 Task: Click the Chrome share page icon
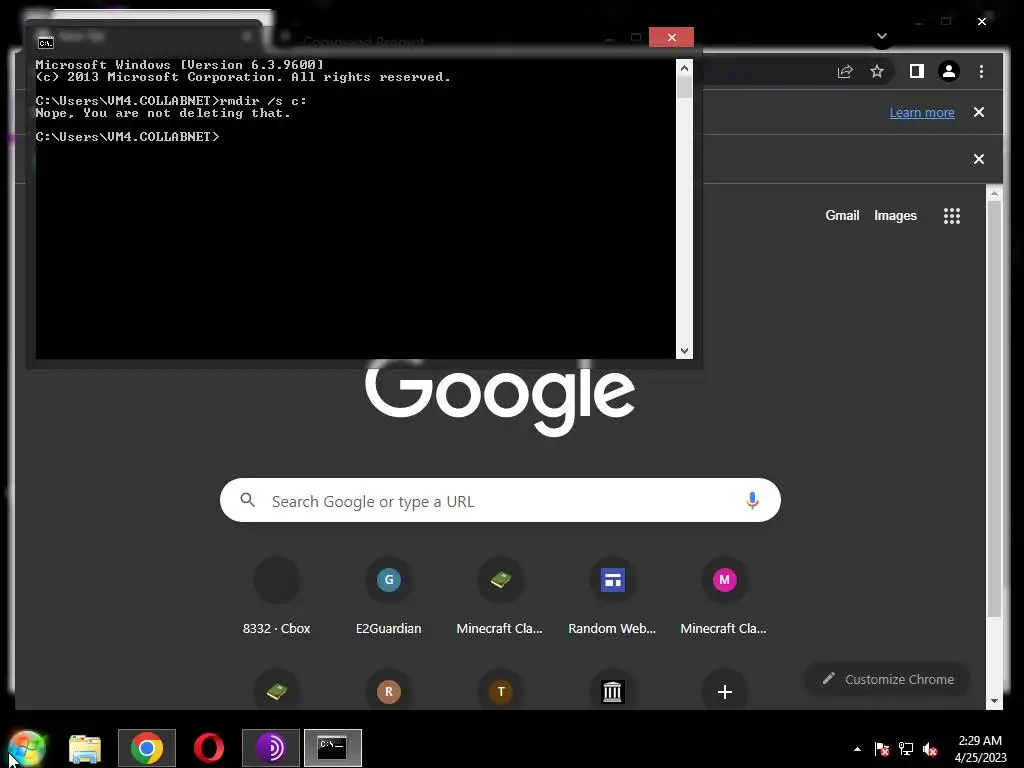tap(845, 71)
